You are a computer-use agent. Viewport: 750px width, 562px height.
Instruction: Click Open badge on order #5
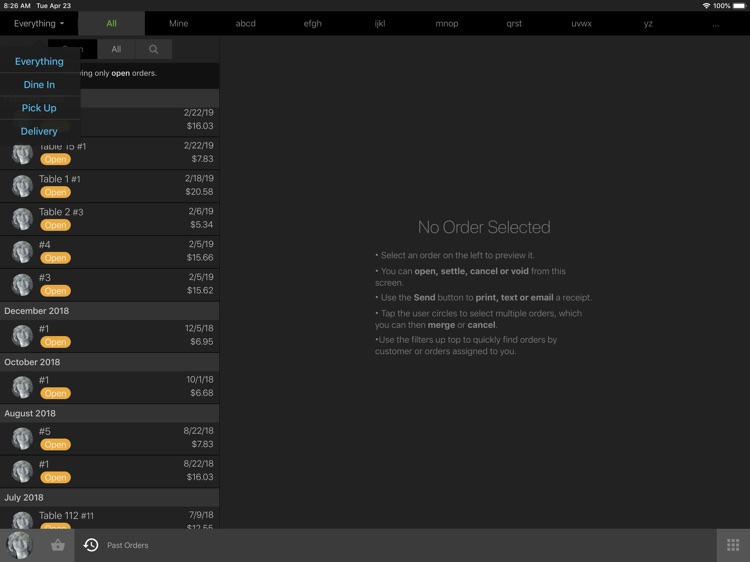click(55, 445)
